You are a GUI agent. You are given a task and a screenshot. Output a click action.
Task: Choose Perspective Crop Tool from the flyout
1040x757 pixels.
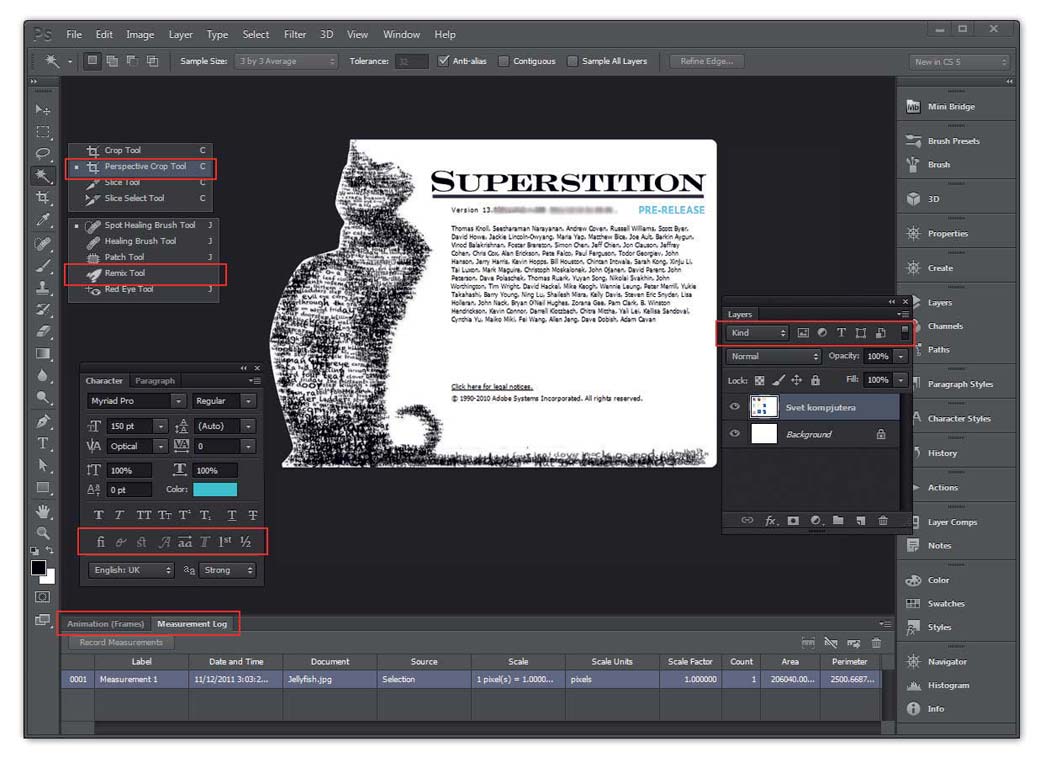pyautogui.click(x=141, y=167)
